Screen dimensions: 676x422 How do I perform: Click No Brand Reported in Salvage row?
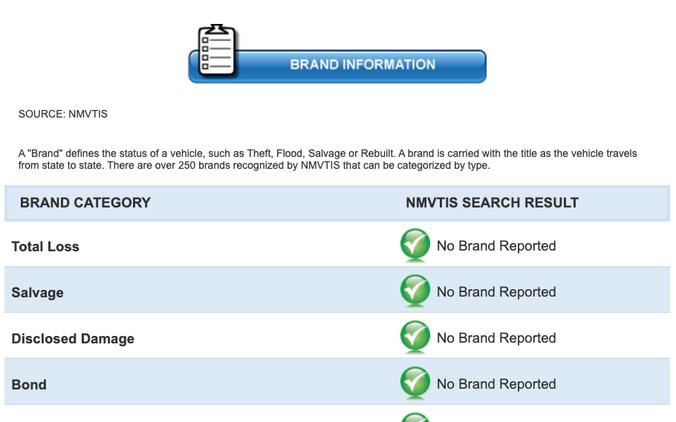496,292
